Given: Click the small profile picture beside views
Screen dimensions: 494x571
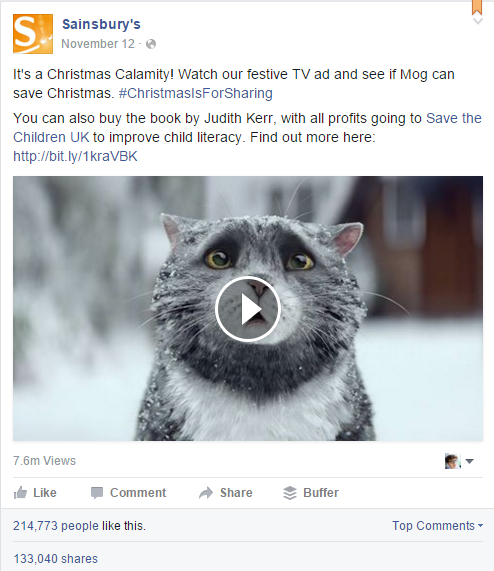Looking at the screenshot, I should coord(453,461).
